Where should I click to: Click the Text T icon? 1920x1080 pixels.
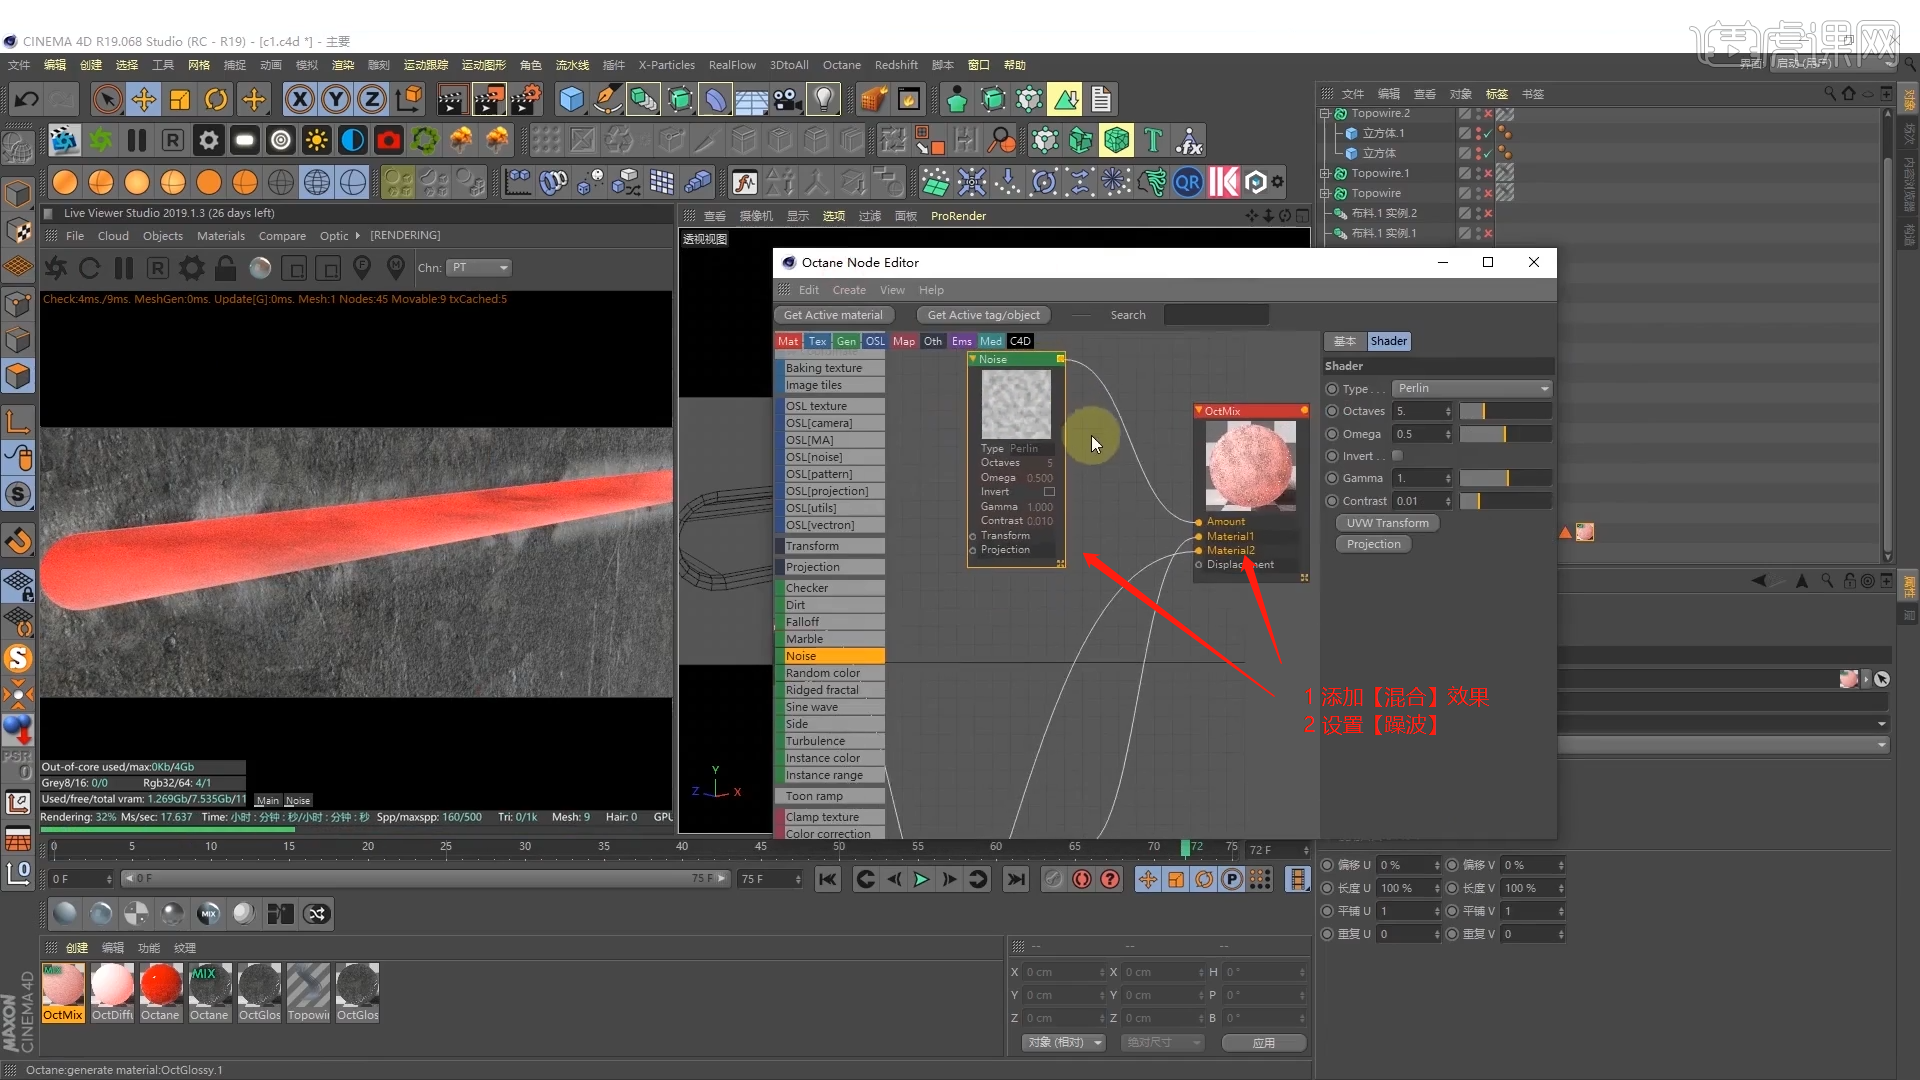[1153, 141]
